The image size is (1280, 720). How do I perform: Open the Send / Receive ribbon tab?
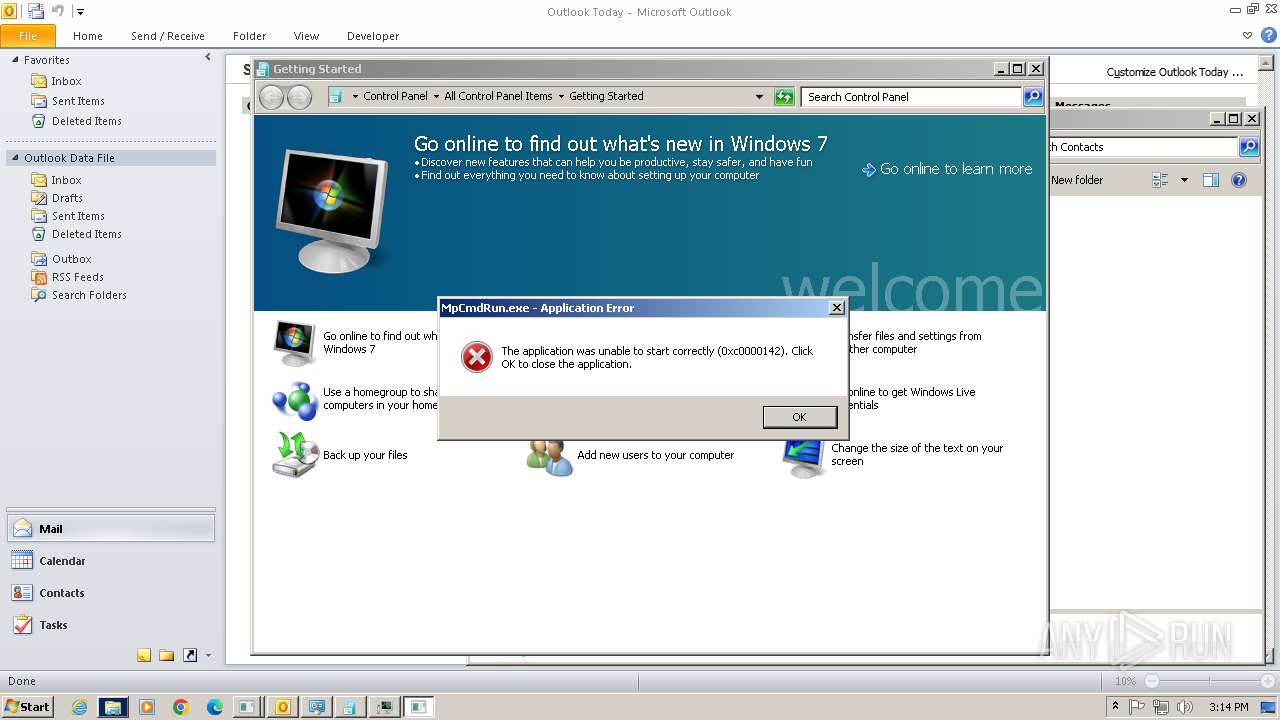pyautogui.click(x=168, y=36)
